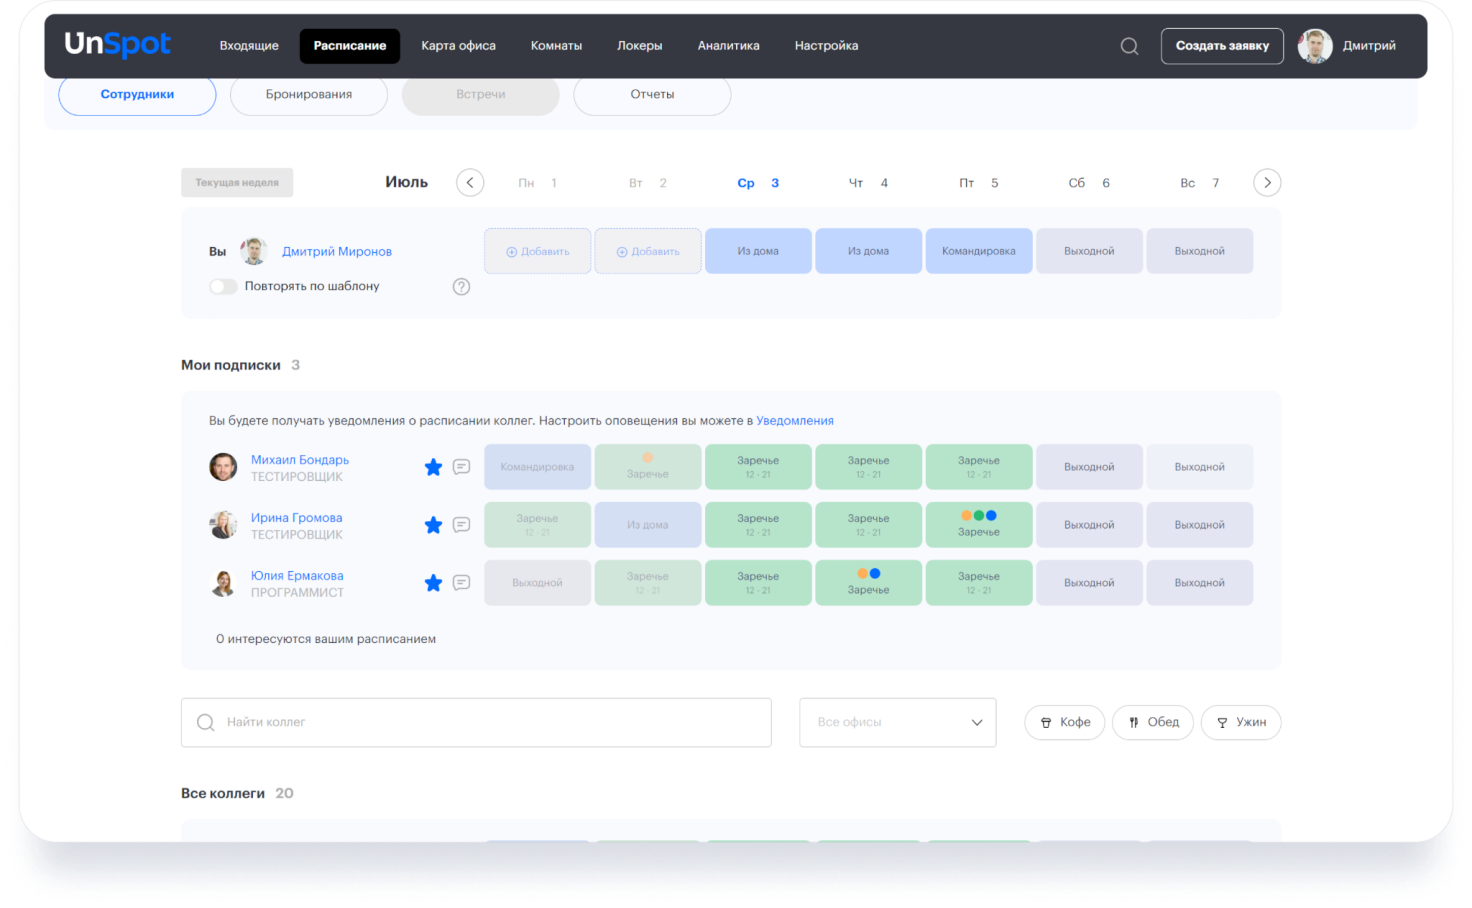
Task: Open chat icon for Ирина Громова
Action: tap(461, 525)
